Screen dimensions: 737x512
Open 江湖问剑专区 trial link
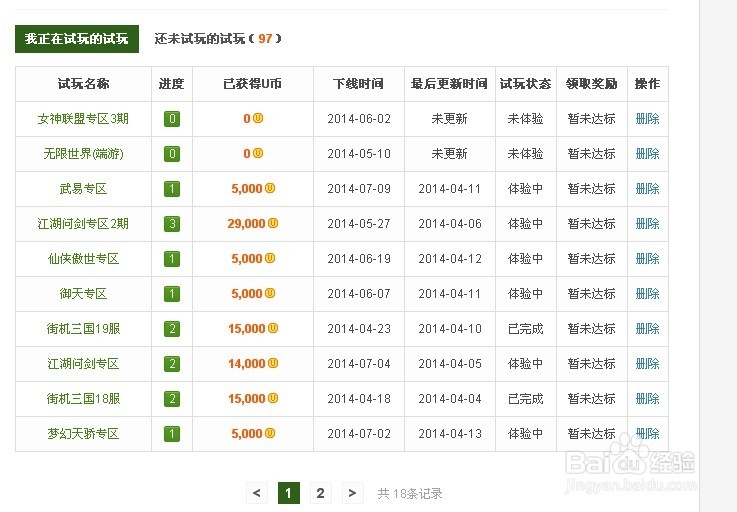point(83,363)
